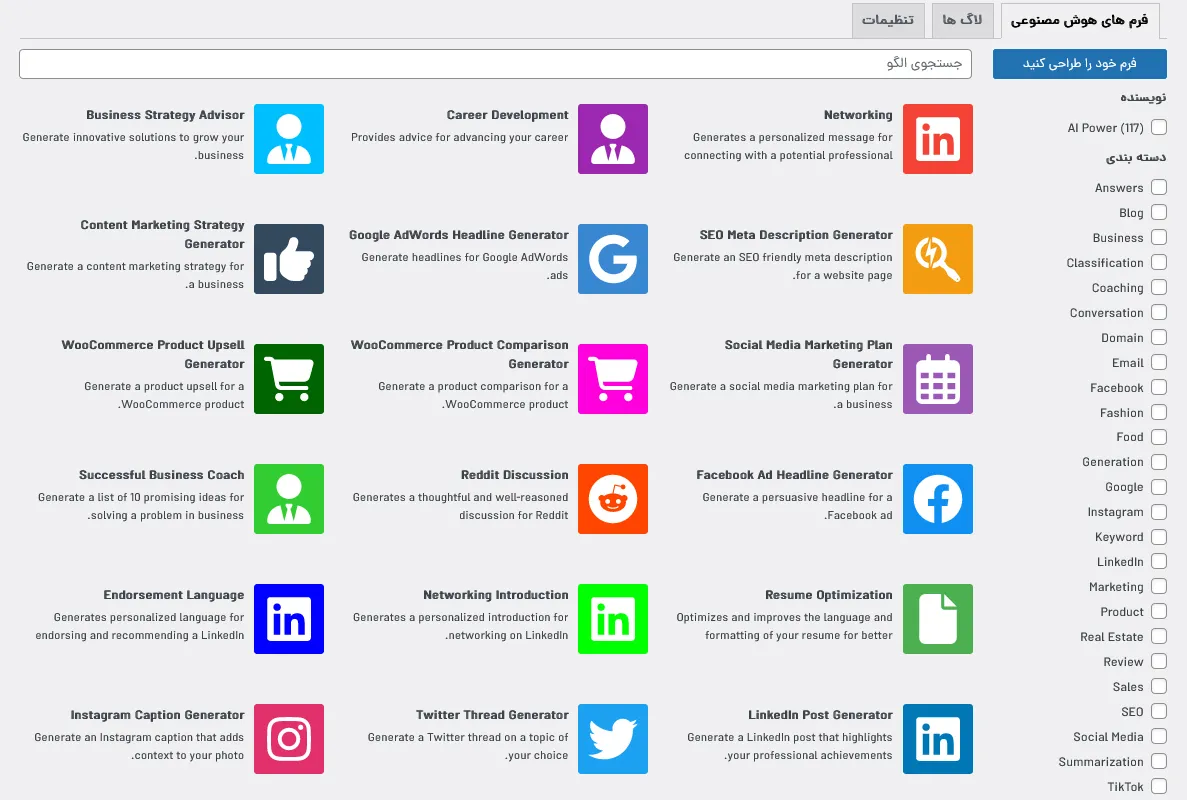Viewport: 1187px width, 800px height.
Task: Check the Generation category box
Action: tap(1158, 461)
